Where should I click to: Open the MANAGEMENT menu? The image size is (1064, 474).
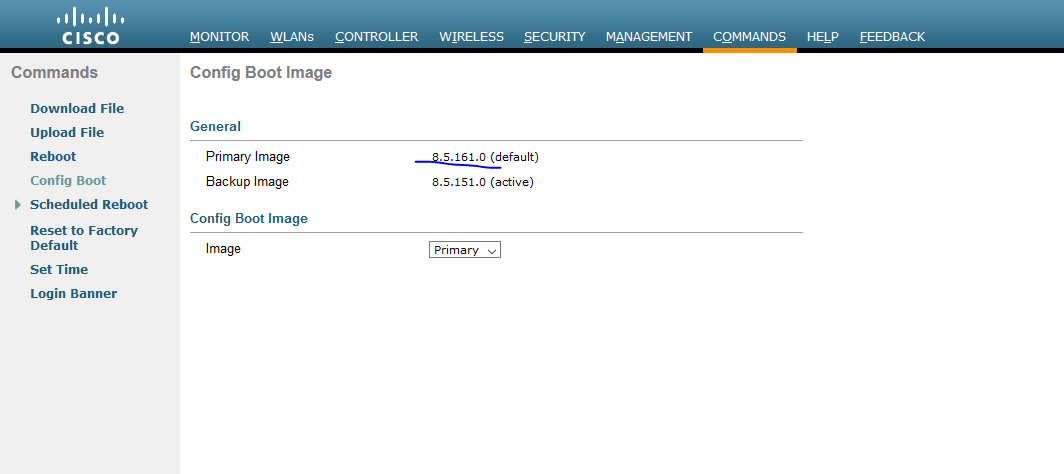pos(649,37)
